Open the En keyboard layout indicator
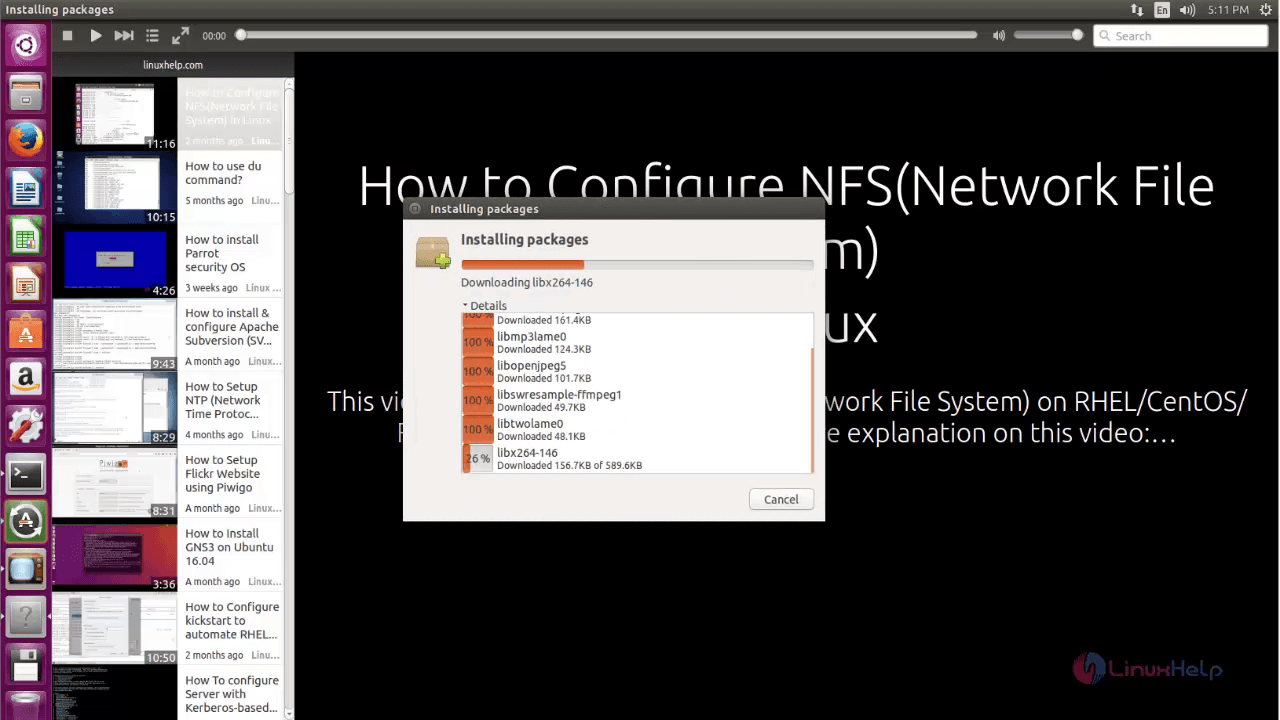Image resolution: width=1280 pixels, height=720 pixels. tap(1162, 9)
